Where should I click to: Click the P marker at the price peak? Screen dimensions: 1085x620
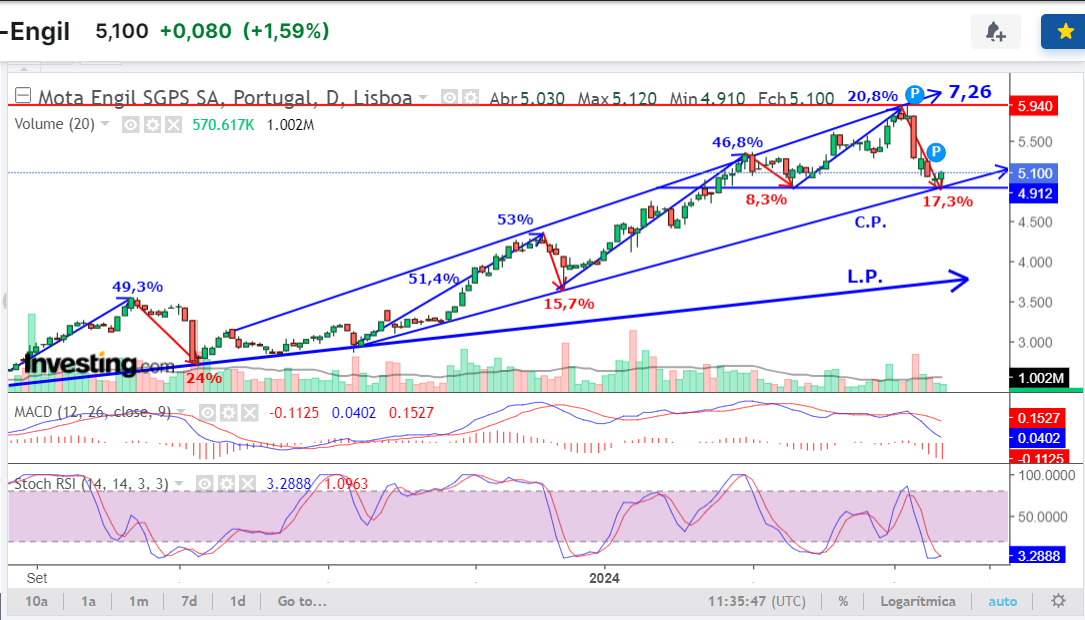pyautogui.click(x=915, y=93)
